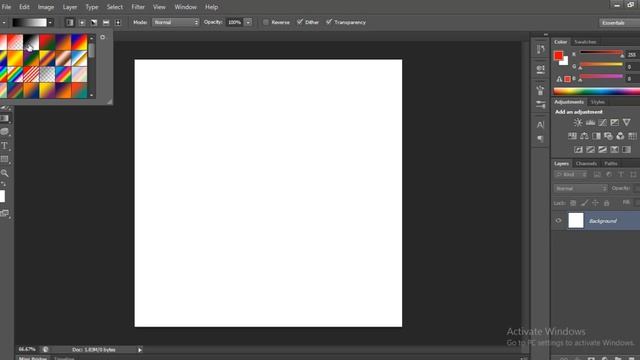Uncheck the Dither option
The width and height of the screenshot is (640, 360).
[x=300, y=22]
